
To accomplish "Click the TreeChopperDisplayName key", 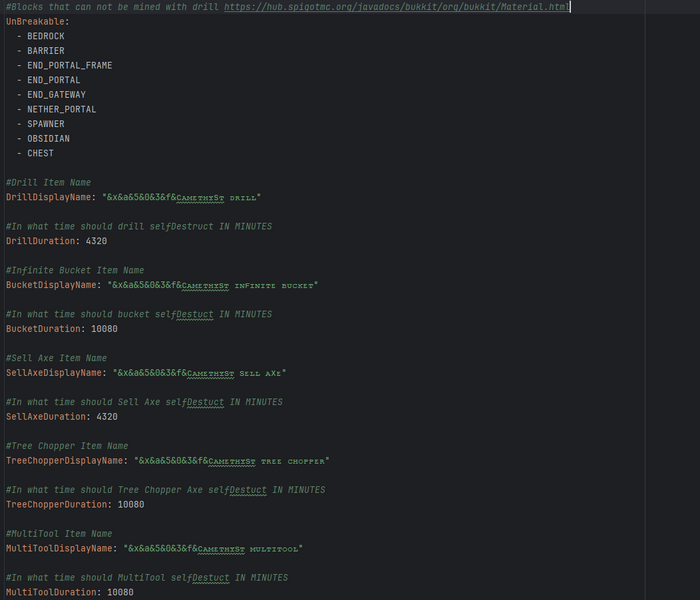I will (x=64, y=461).
